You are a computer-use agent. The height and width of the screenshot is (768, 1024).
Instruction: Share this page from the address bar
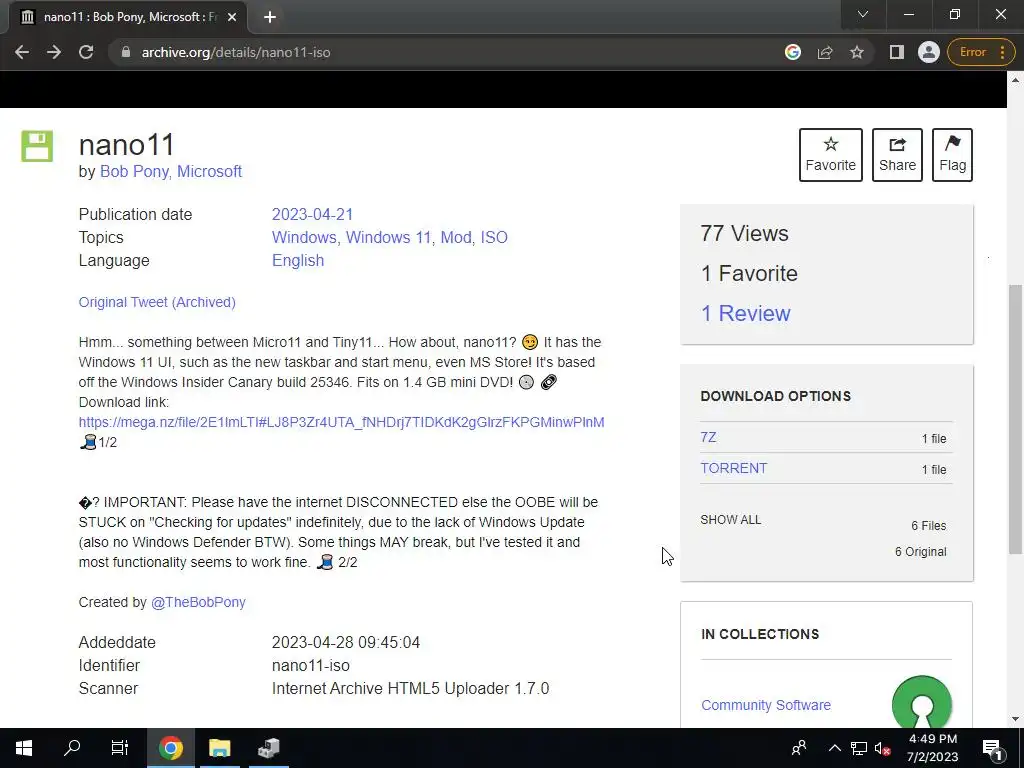click(x=825, y=52)
